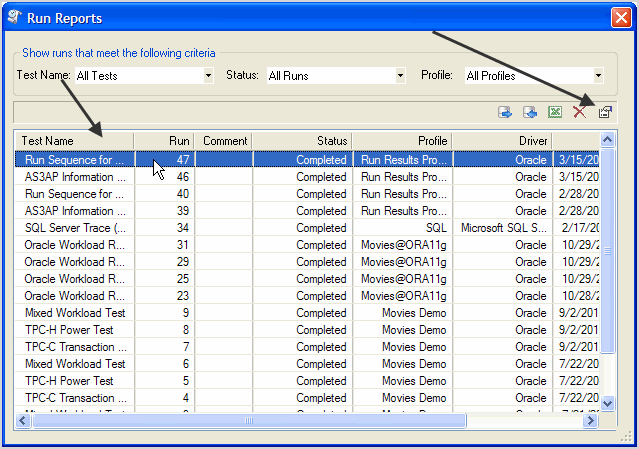
Task: Click the properties icon in the toolbar
Action: pos(604,112)
